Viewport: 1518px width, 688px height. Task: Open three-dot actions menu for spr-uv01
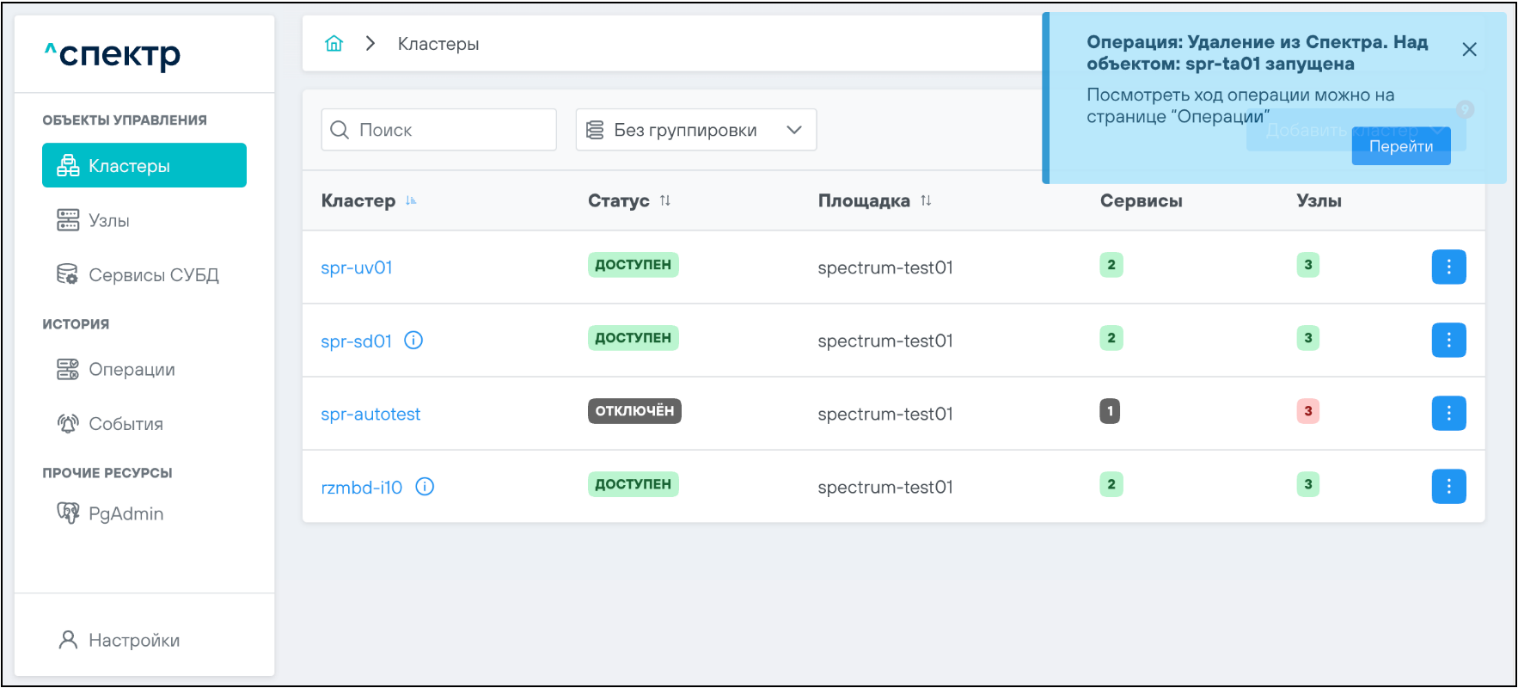click(x=1448, y=267)
